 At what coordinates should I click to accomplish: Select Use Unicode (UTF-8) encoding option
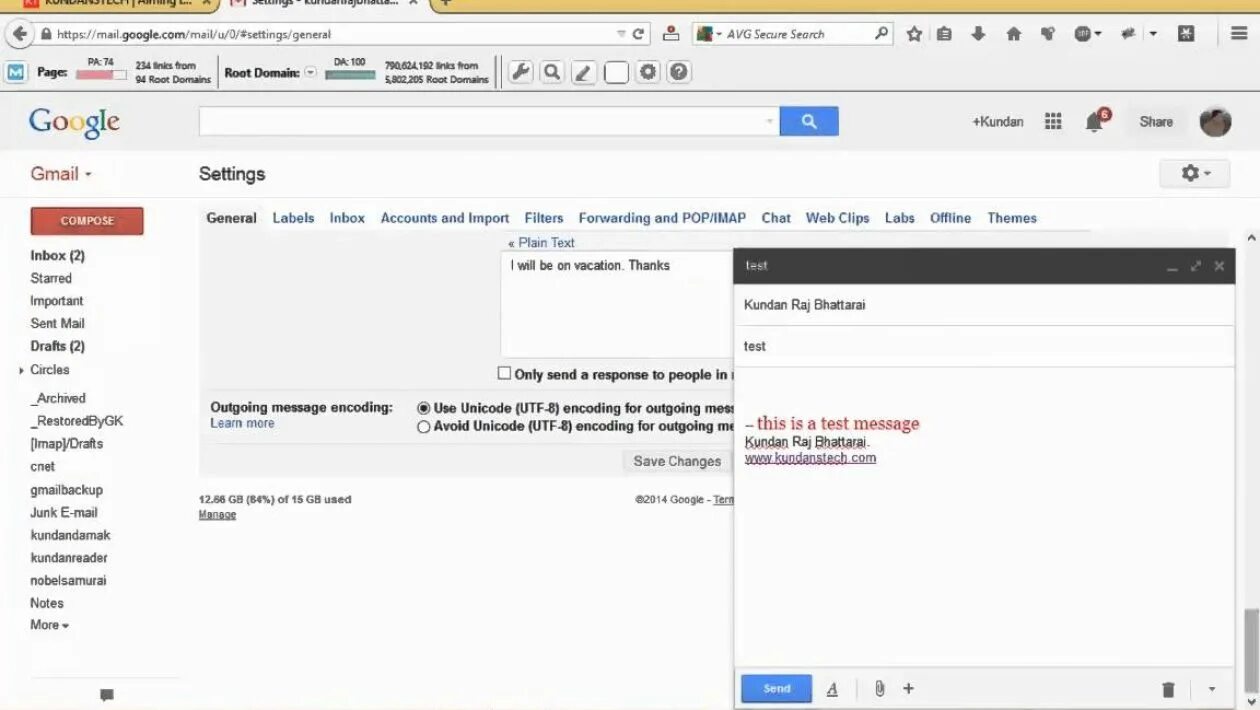pos(424,408)
